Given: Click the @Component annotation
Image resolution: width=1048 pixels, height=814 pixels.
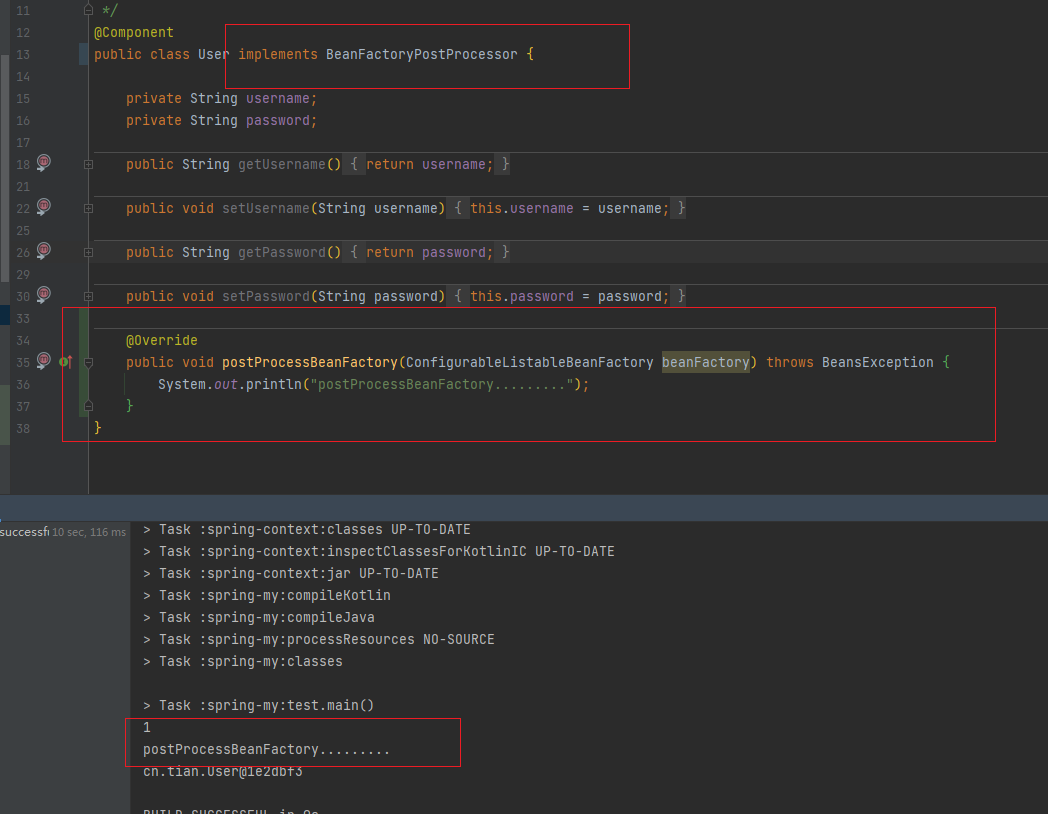Looking at the screenshot, I should [x=134, y=32].
